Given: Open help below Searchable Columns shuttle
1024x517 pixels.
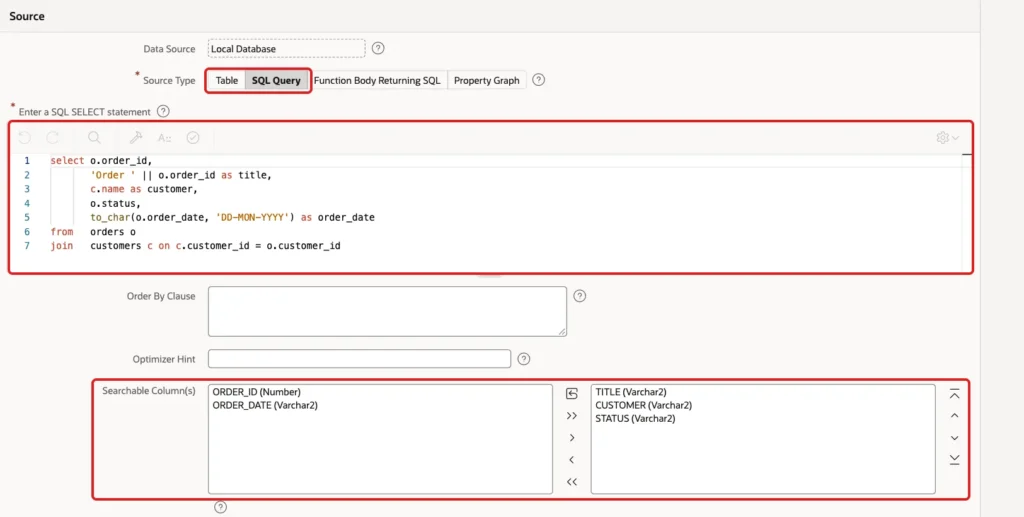Looking at the screenshot, I should point(221,507).
